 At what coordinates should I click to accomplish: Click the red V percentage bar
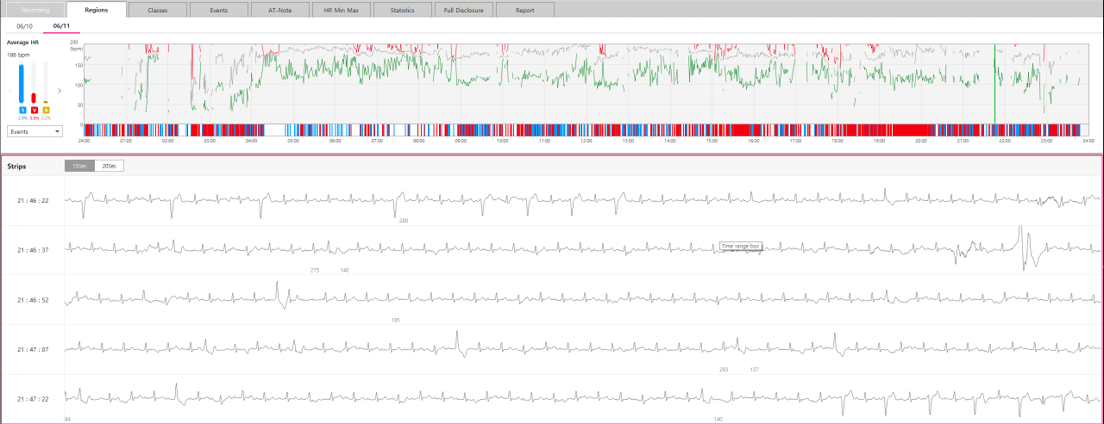34,84
